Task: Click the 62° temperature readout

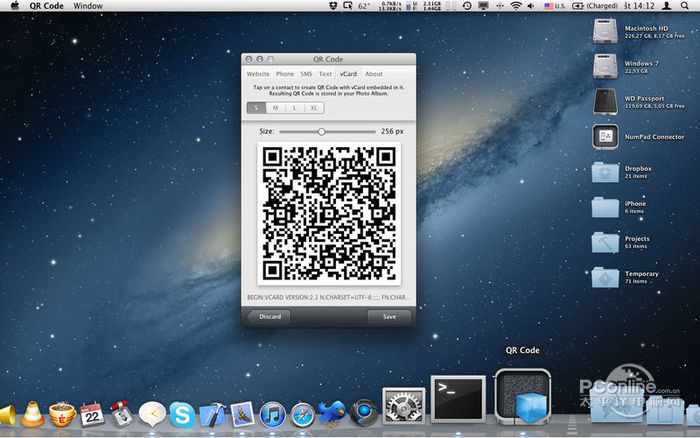Action: (x=364, y=6)
